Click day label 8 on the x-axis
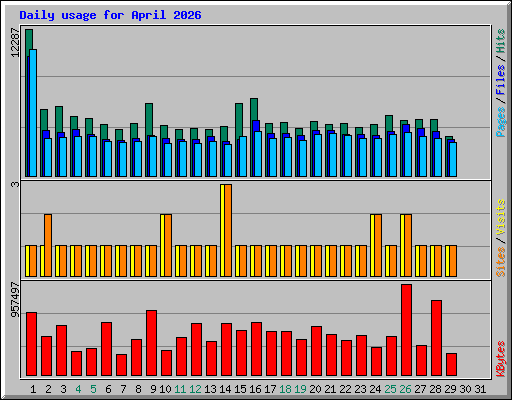Image resolution: width=512 pixels, height=400 pixels. click(x=138, y=389)
